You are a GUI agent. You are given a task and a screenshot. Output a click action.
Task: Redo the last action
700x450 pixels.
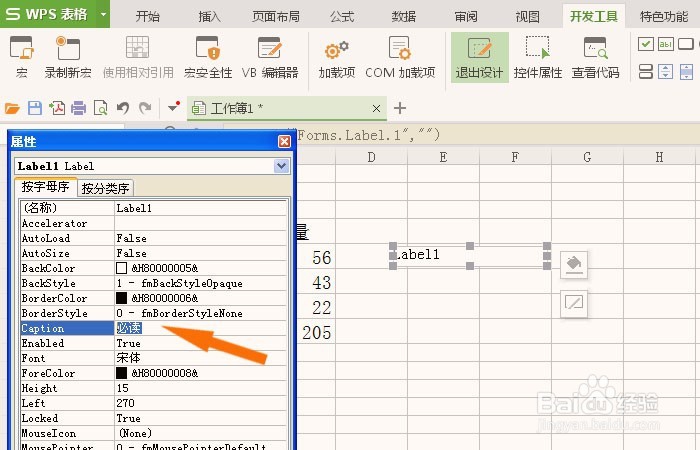[x=145, y=108]
